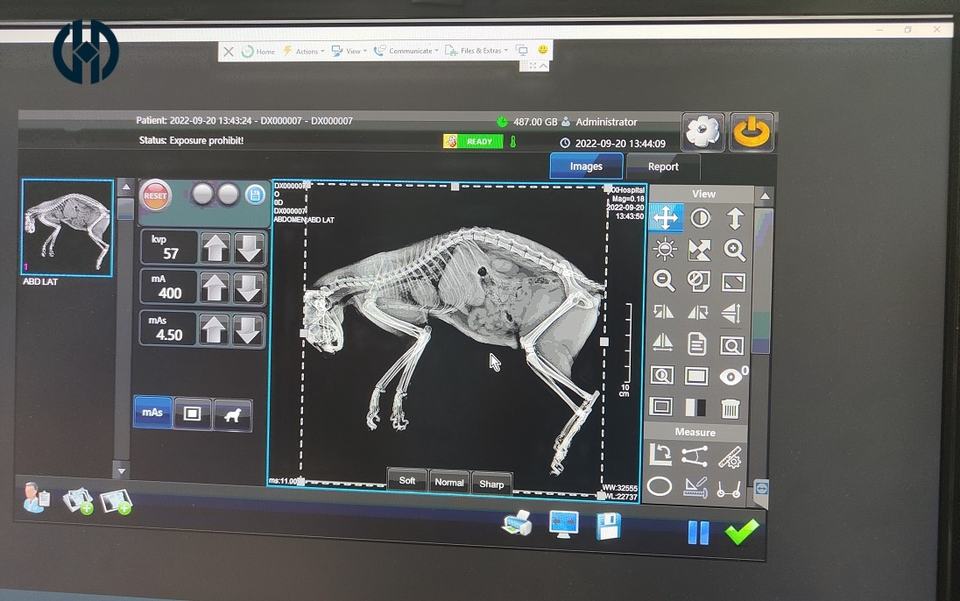Open the View dropdown in remote toolbar
The image size is (960, 601).
point(349,51)
